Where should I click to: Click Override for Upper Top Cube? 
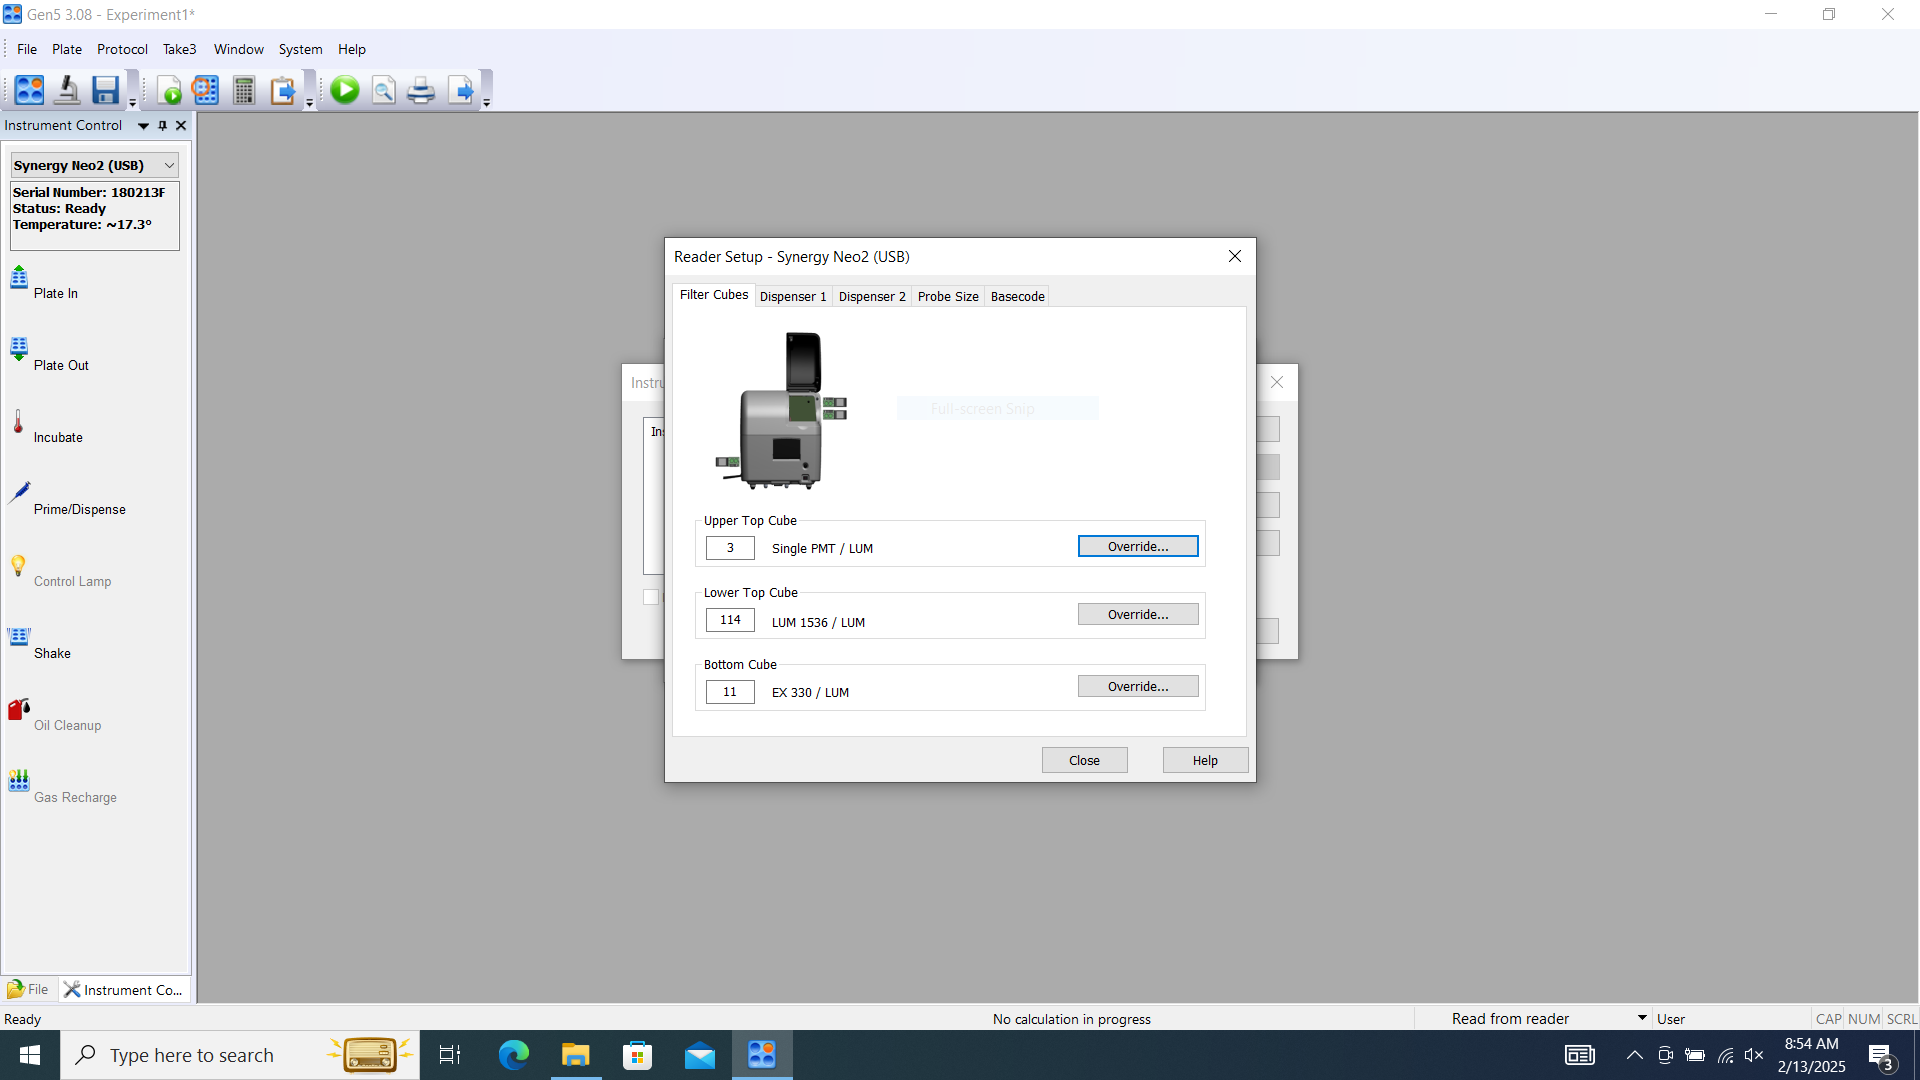click(x=1137, y=546)
